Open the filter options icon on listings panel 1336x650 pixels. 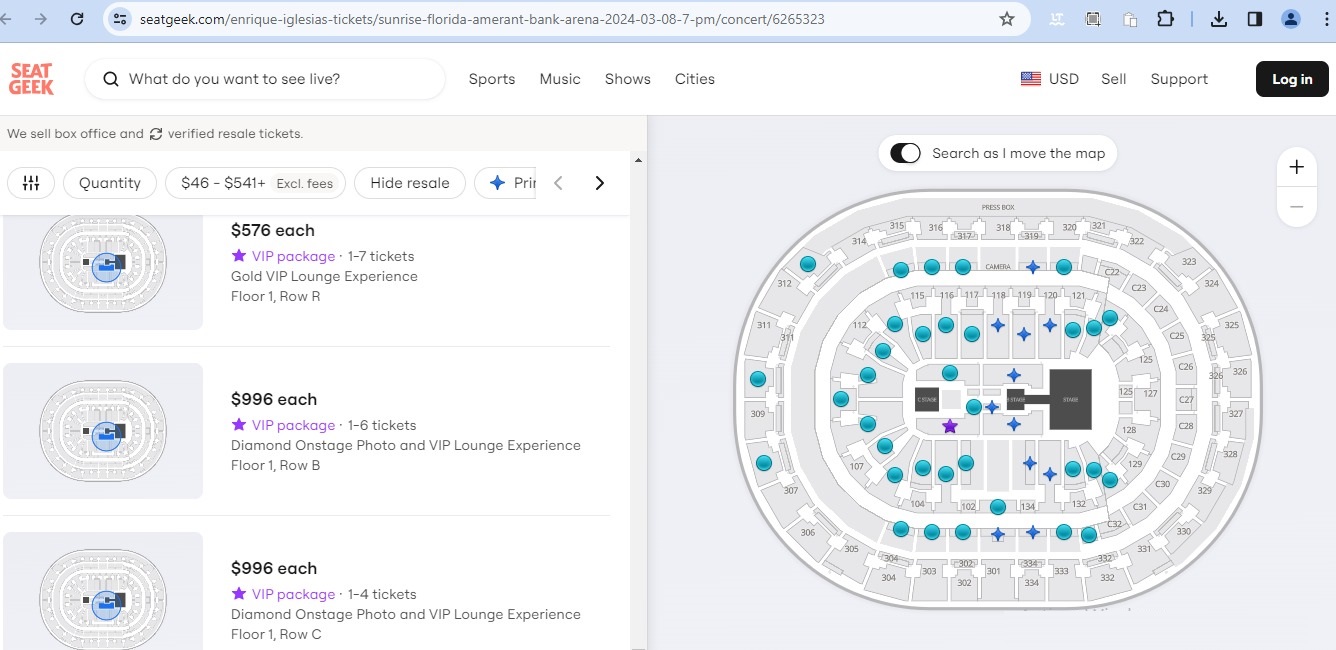click(x=31, y=183)
